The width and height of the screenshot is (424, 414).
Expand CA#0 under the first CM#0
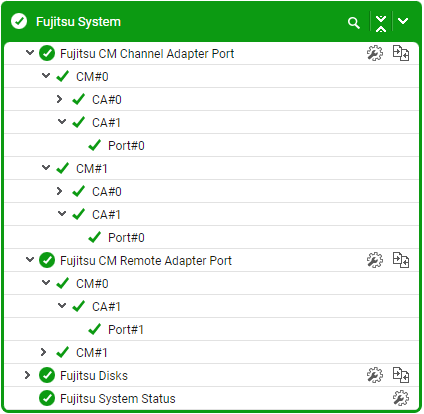click(59, 99)
